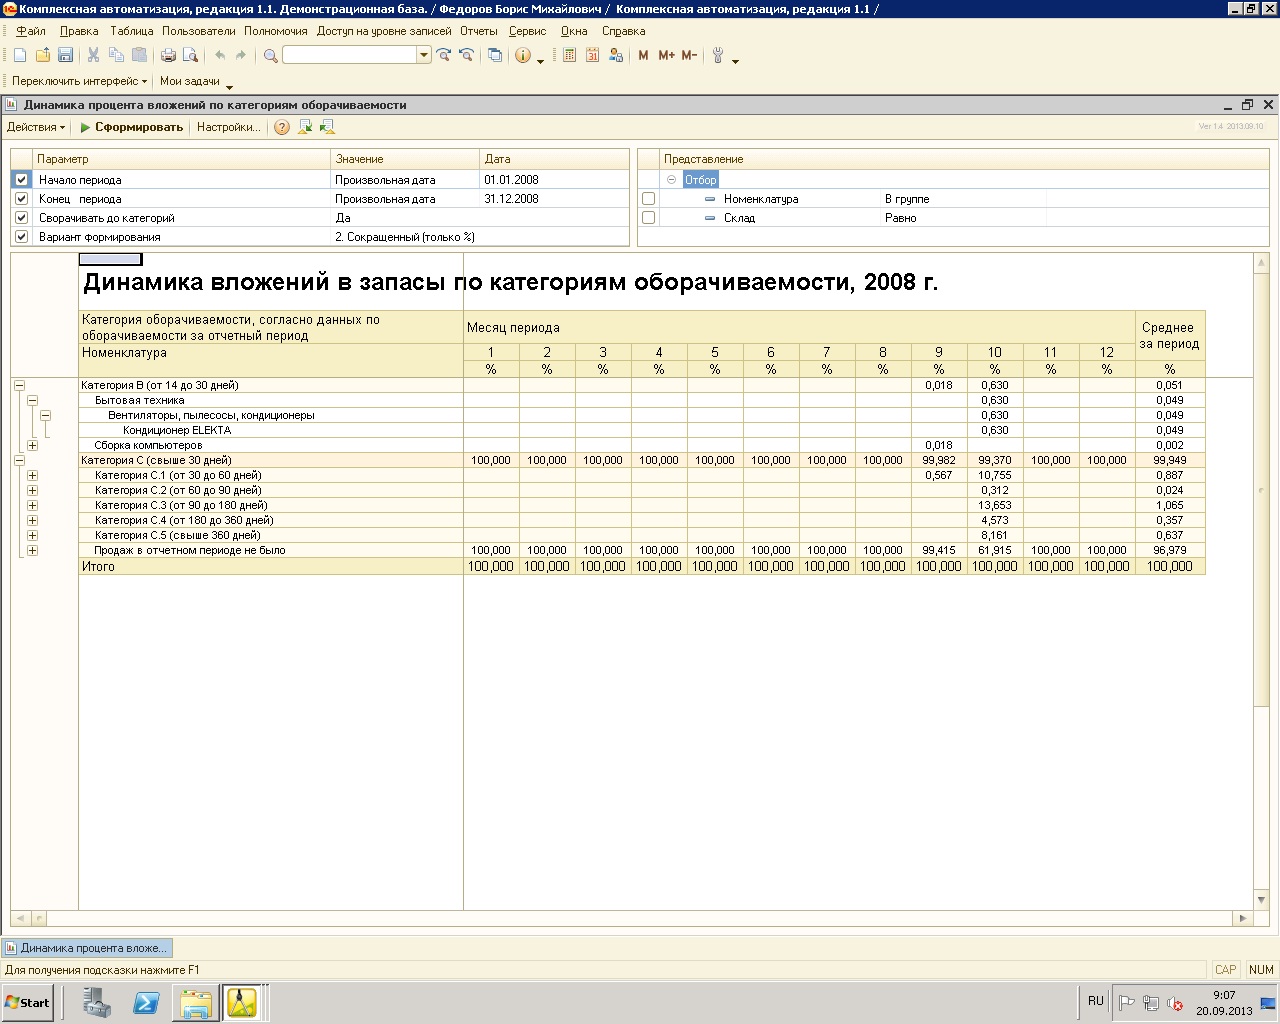Click the find previous icon

(x=466, y=56)
